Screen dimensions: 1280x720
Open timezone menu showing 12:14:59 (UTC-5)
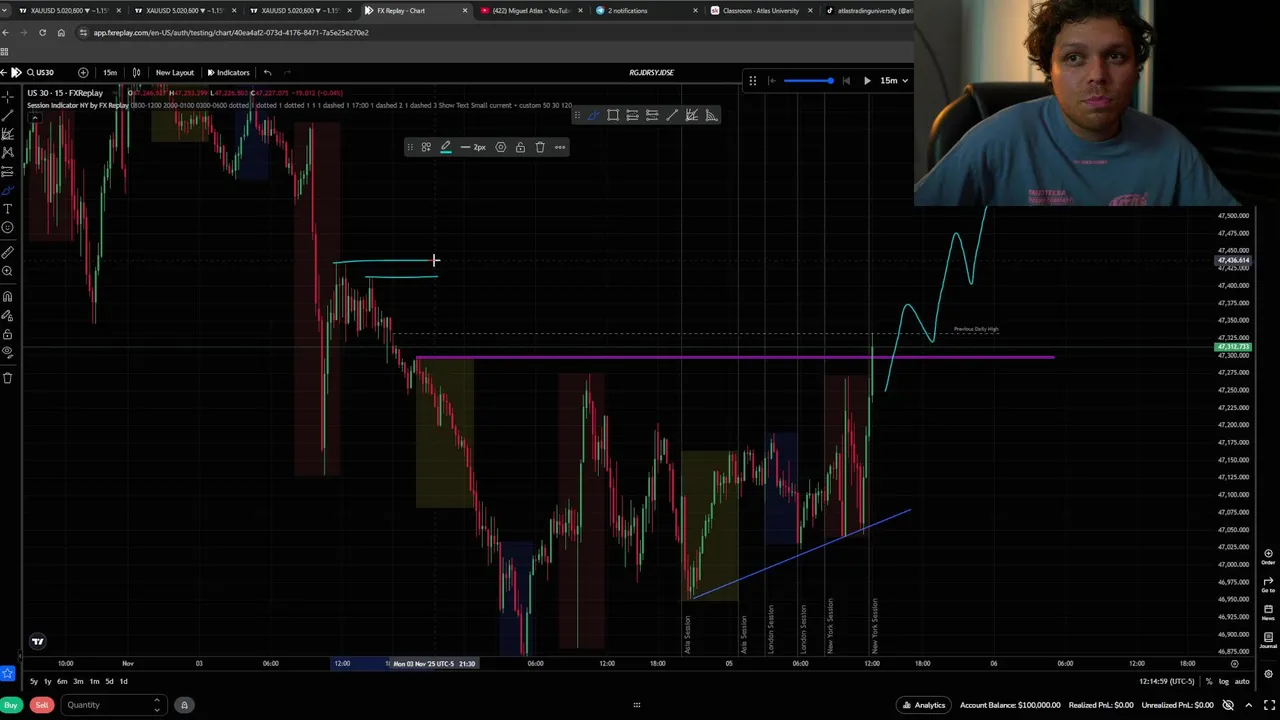(1166, 681)
